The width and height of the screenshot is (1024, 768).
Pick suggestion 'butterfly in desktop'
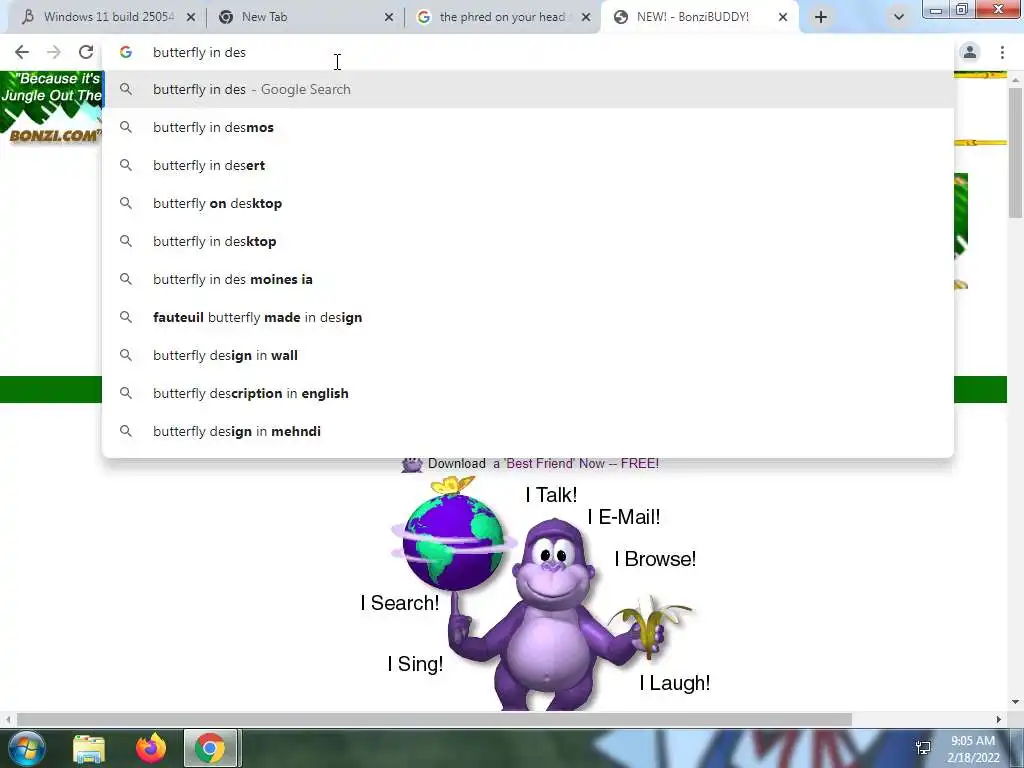(528, 241)
